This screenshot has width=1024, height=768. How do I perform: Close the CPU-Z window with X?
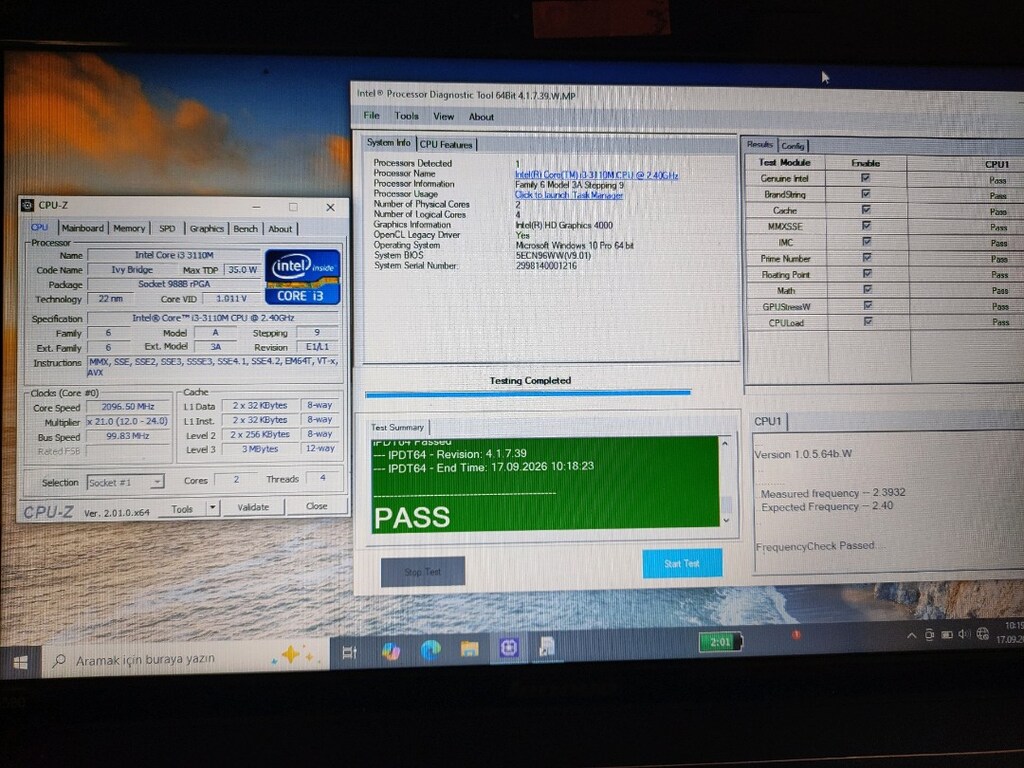point(330,207)
